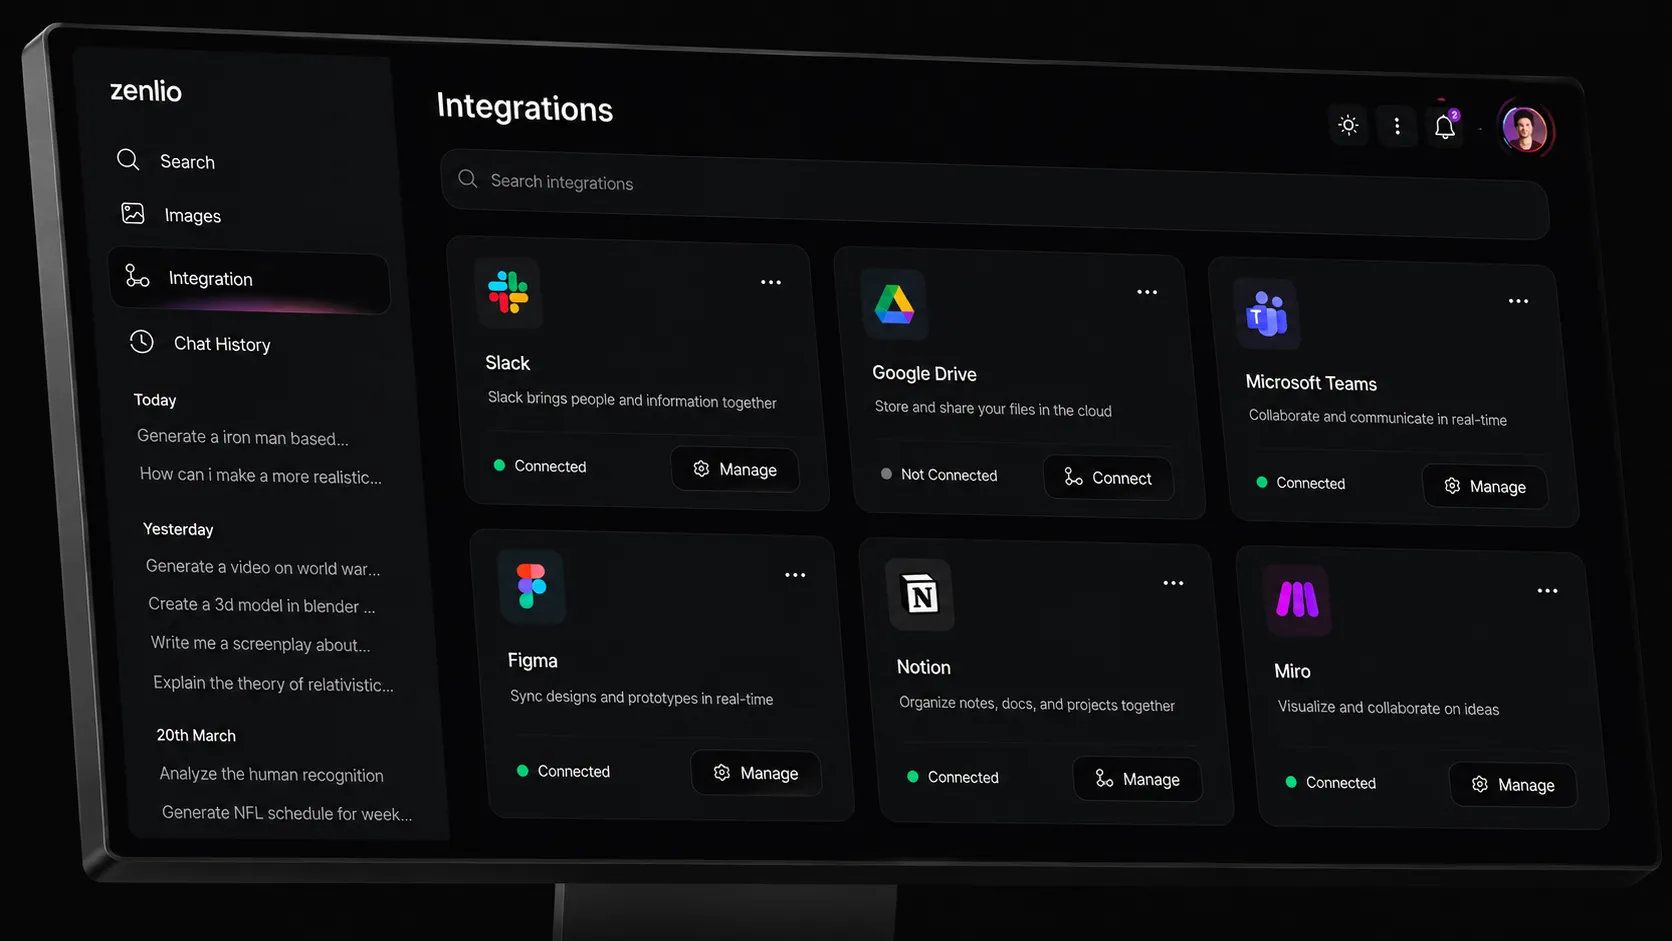
Task: Open the Microsoft Teams card three-dot menu
Action: [1518, 301]
